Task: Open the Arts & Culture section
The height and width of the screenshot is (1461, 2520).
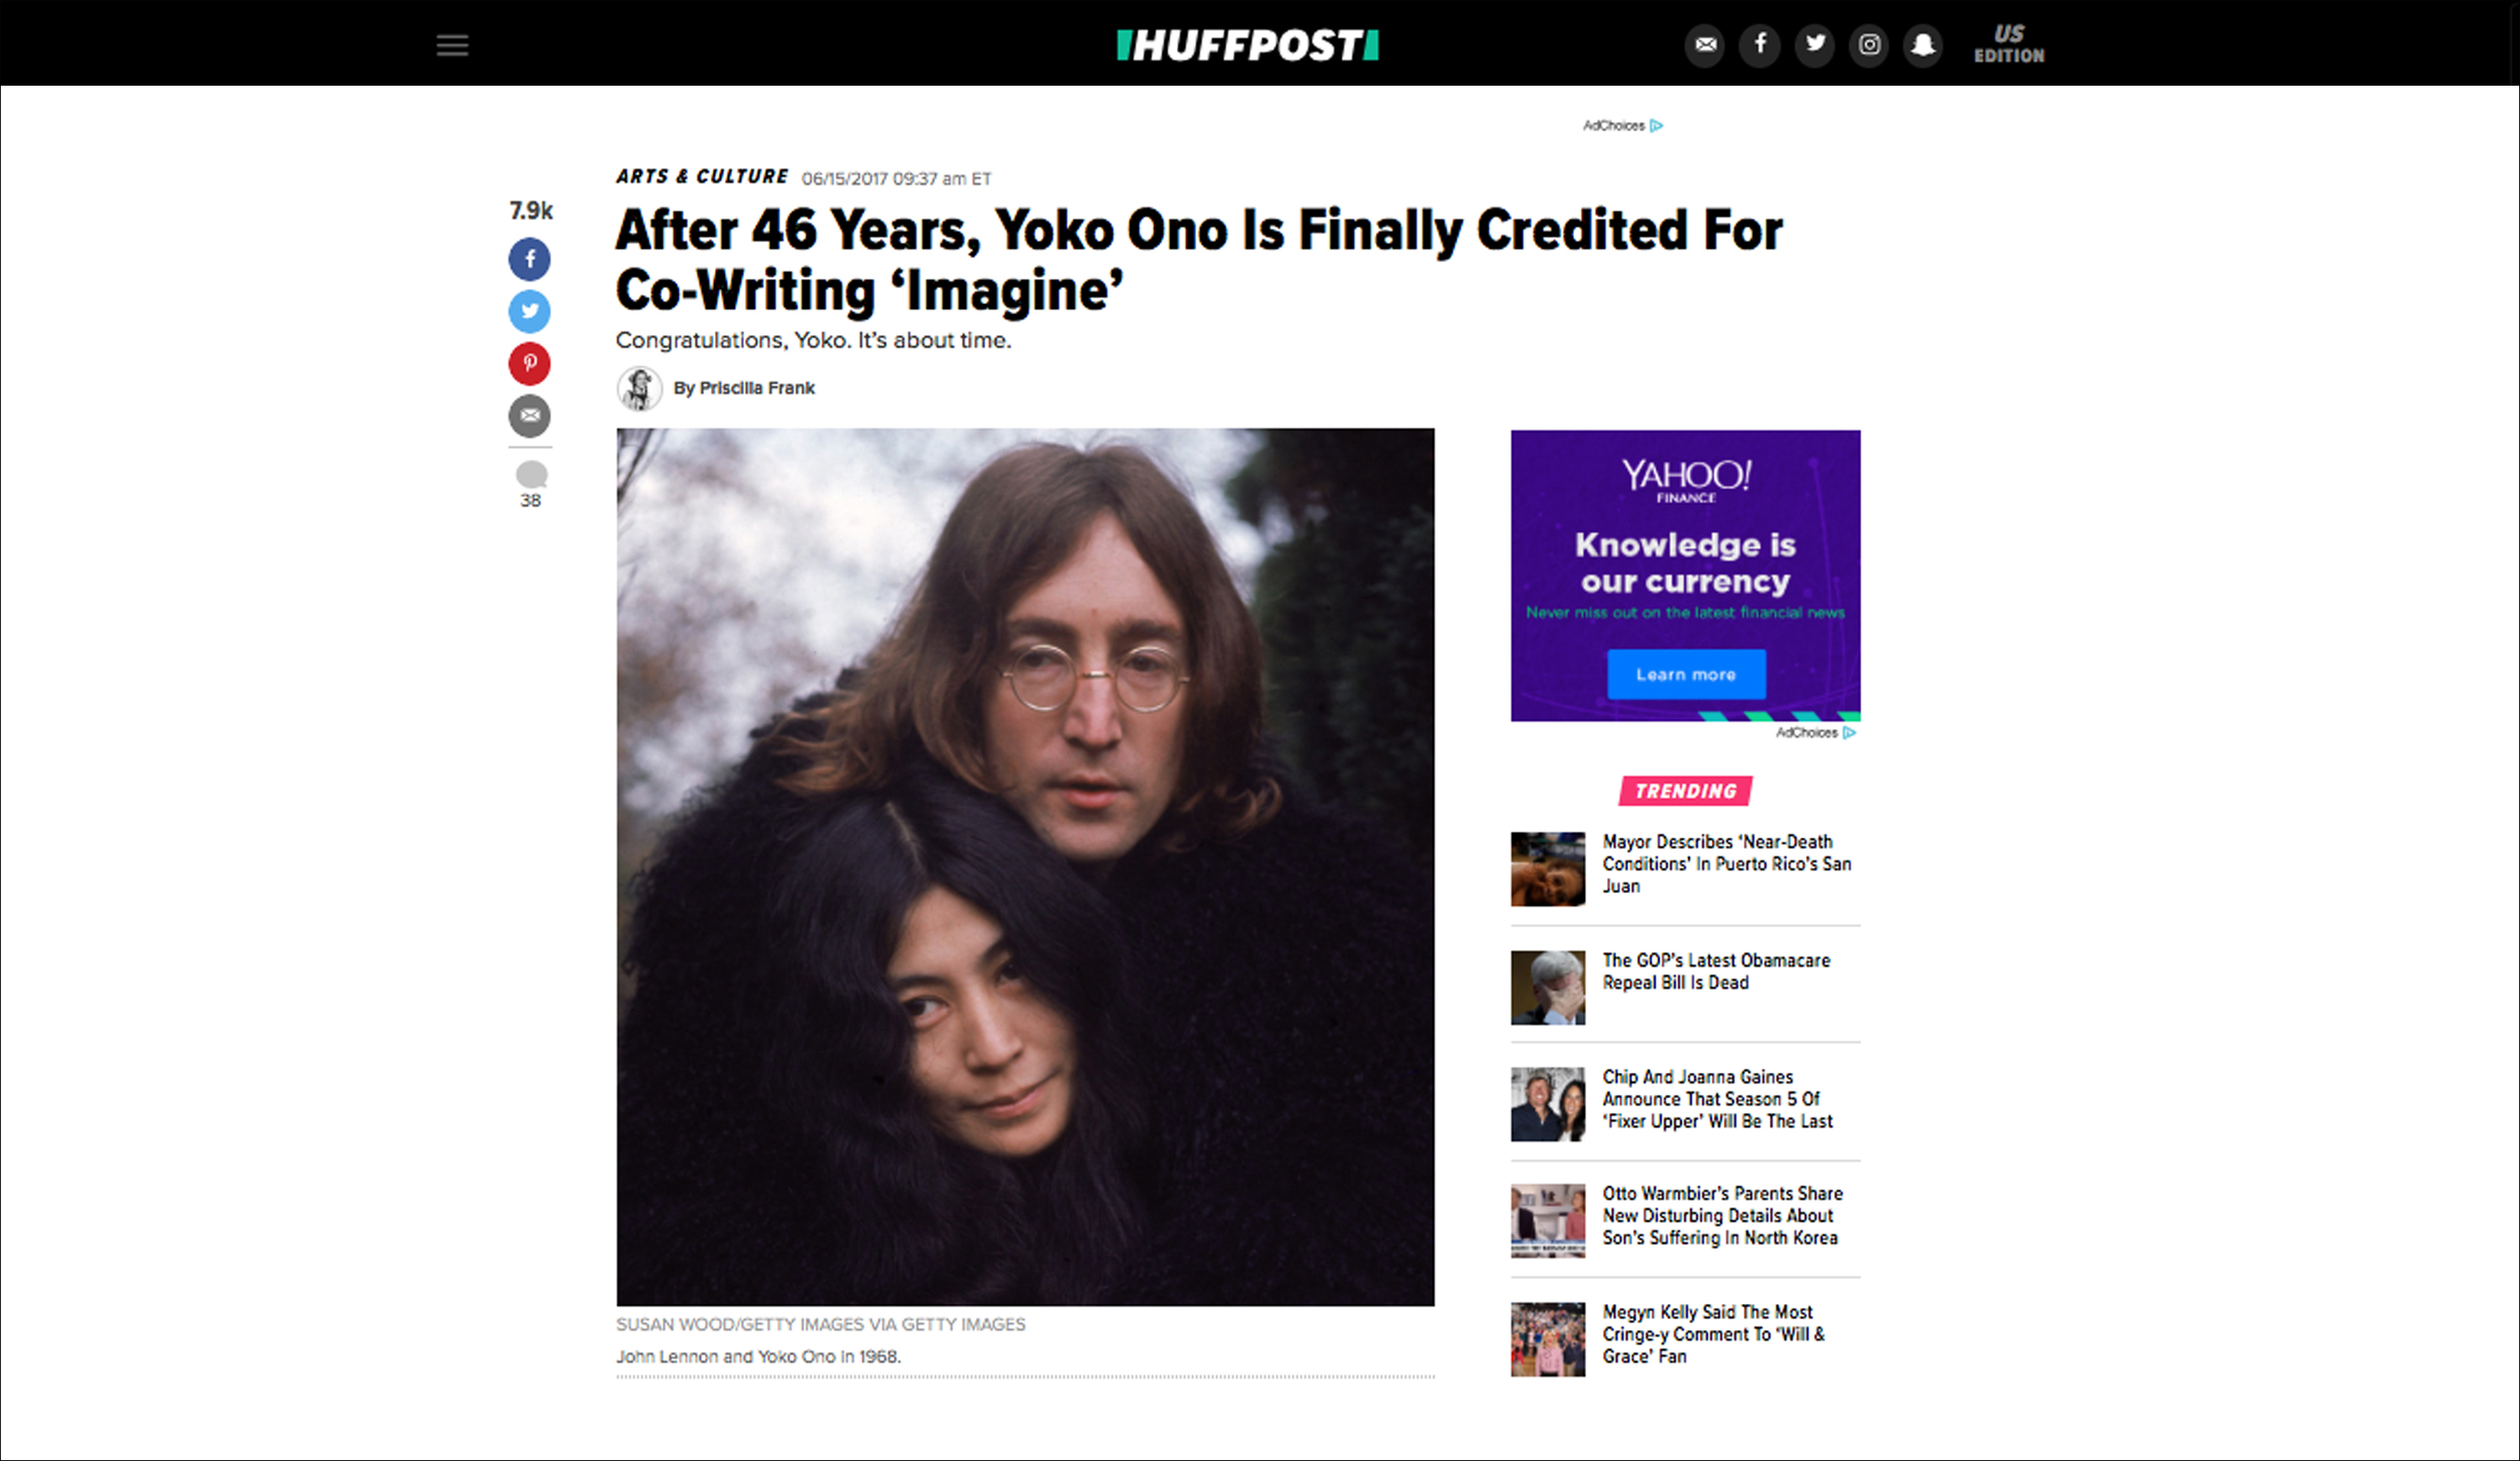Action: tap(702, 176)
